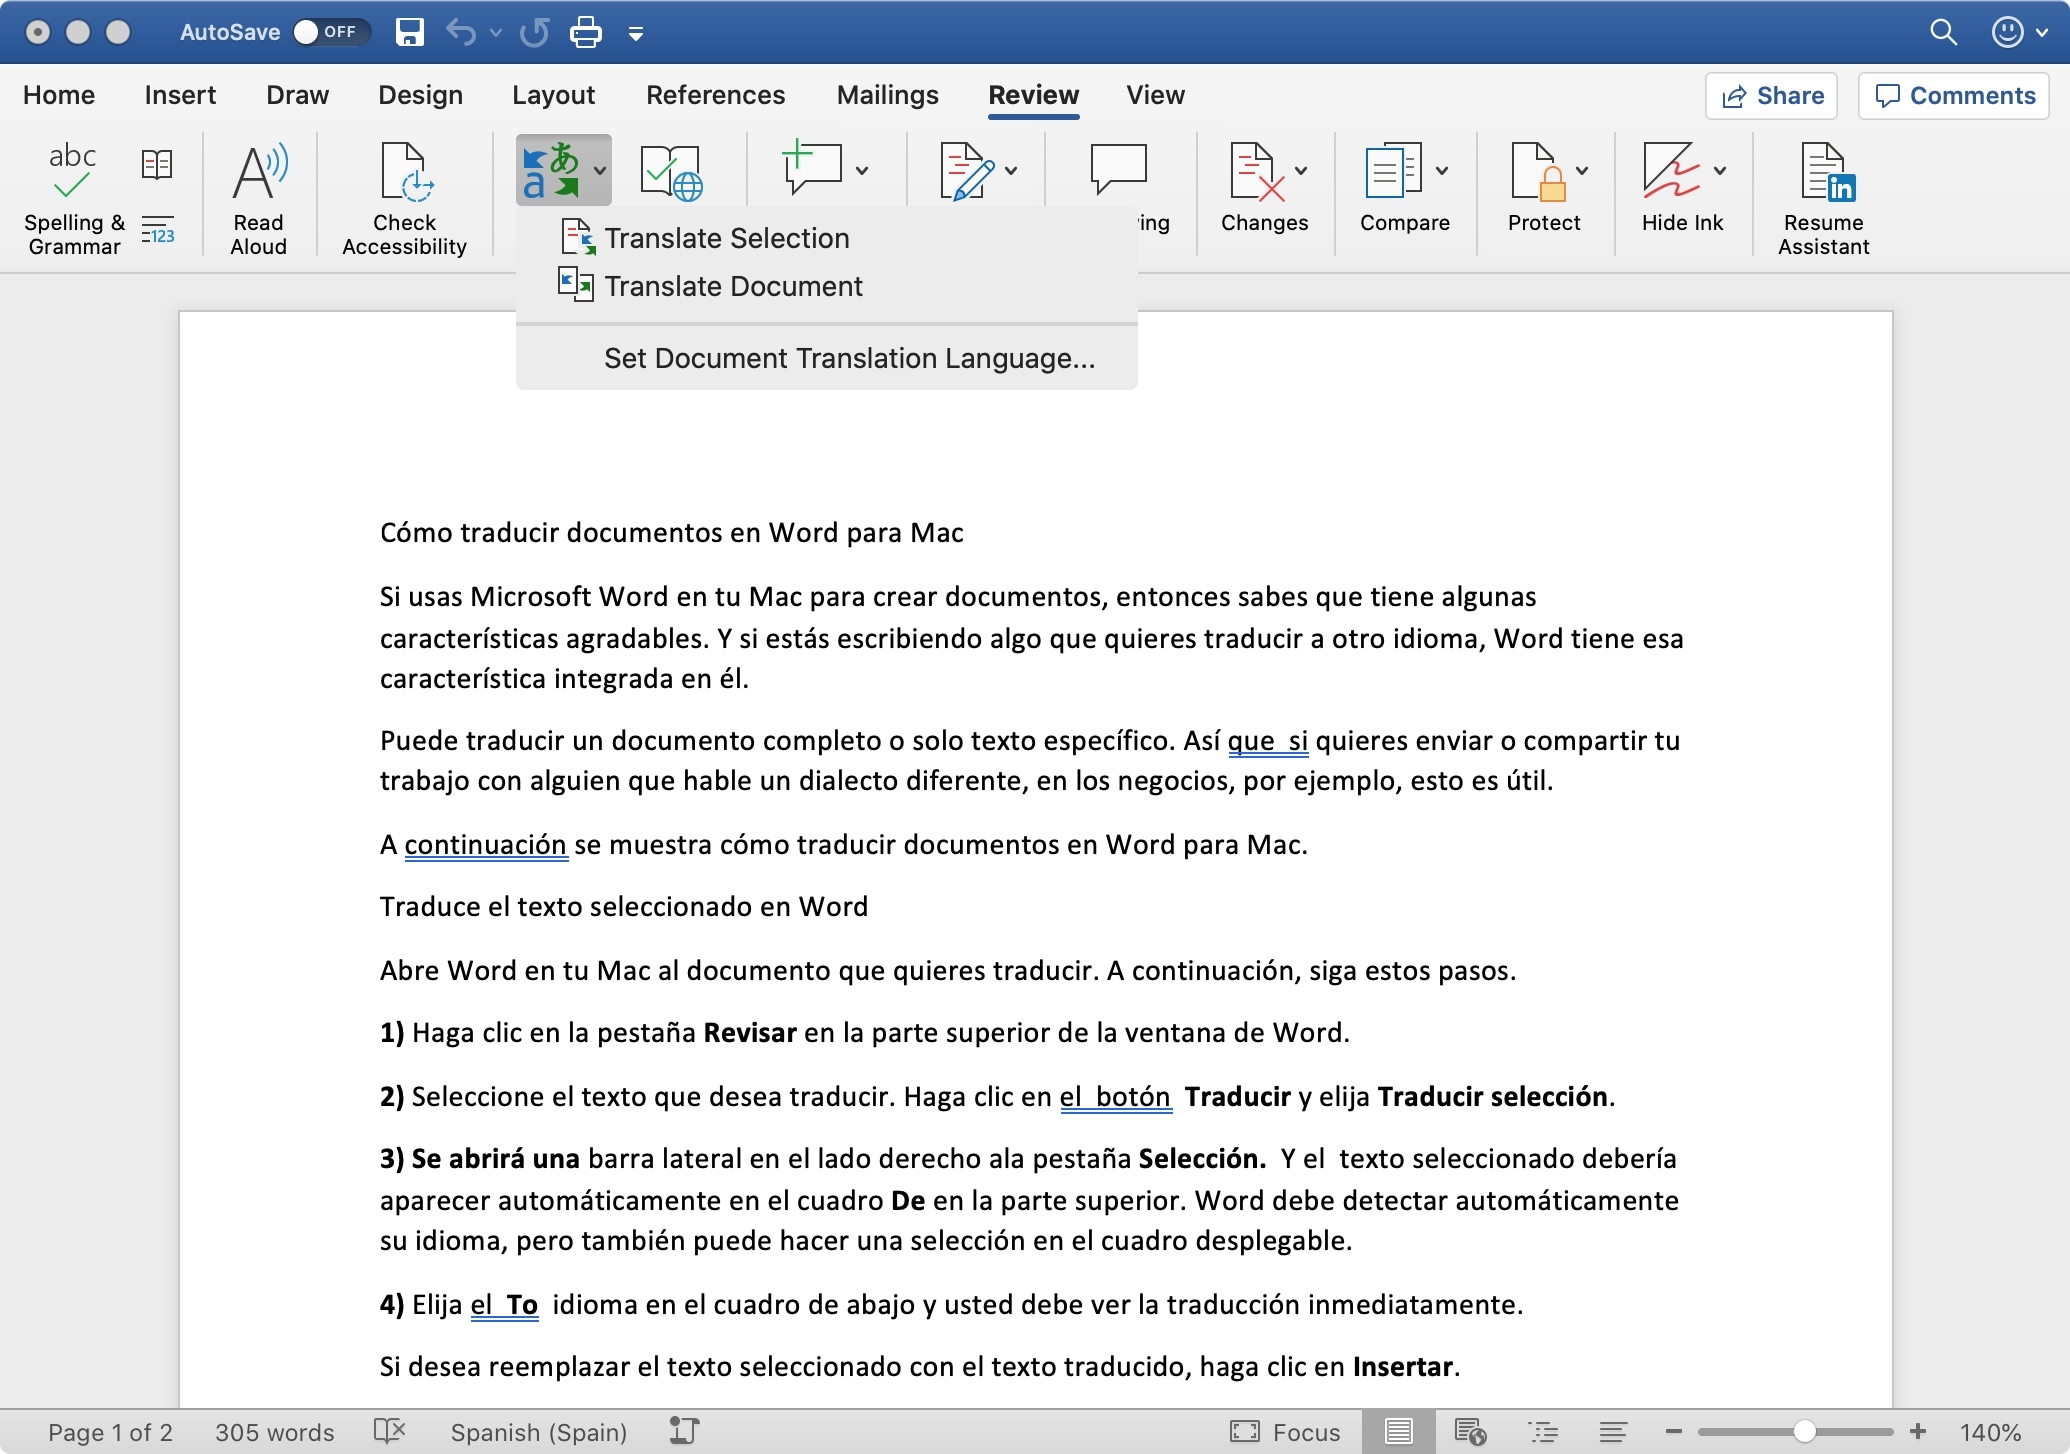Collapse the Translate dropdown arrow

(x=599, y=171)
